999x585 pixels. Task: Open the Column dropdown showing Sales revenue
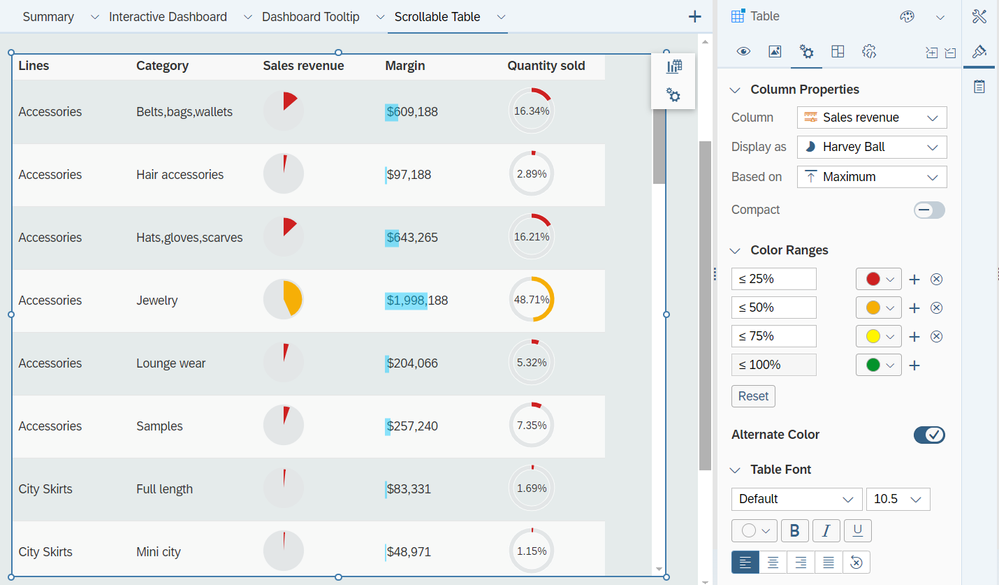pyautogui.click(x=872, y=117)
